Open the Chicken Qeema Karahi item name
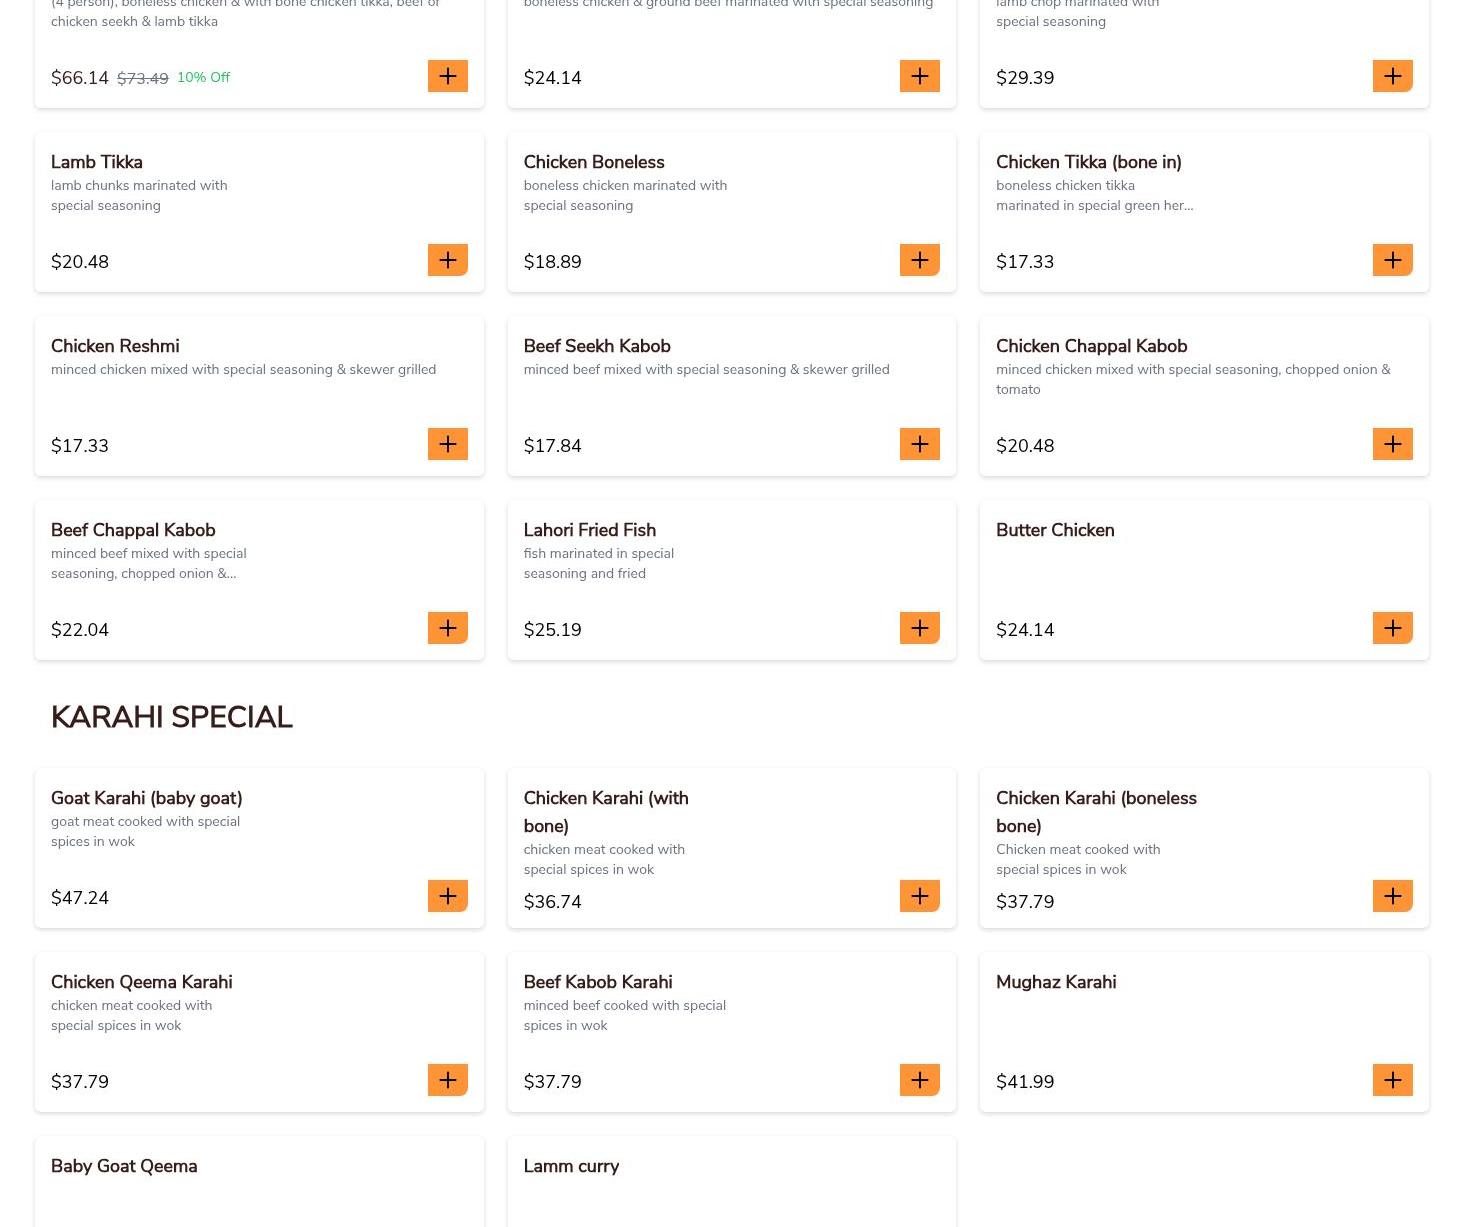This screenshot has width=1464, height=1227. (x=142, y=982)
